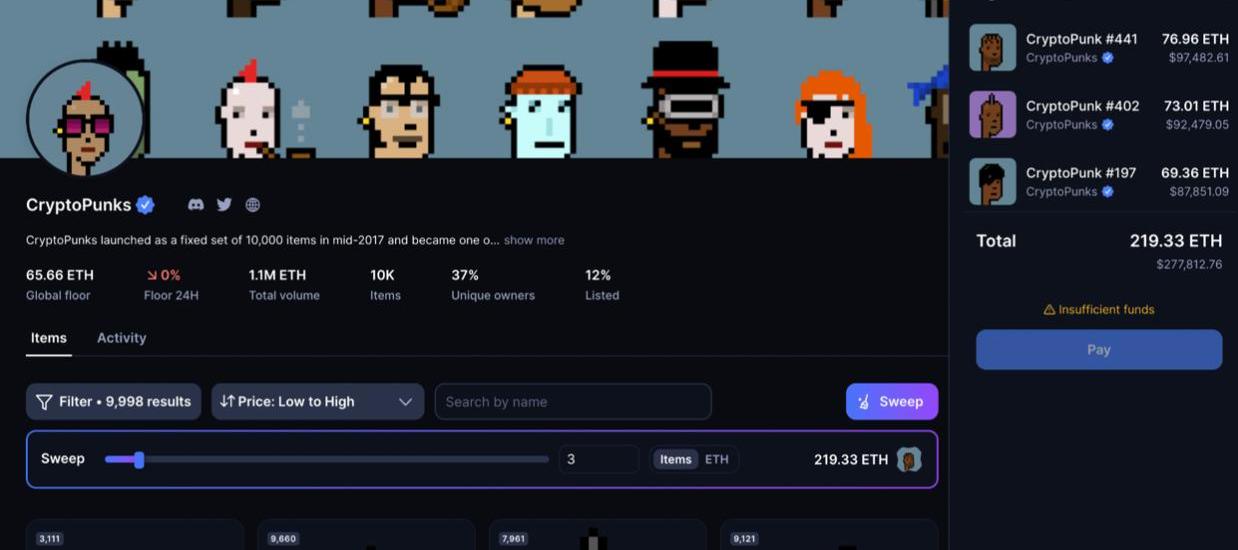This screenshot has height=550, width=1238.
Task: Click the CryptoPunks collection title
Action: [x=79, y=205]
